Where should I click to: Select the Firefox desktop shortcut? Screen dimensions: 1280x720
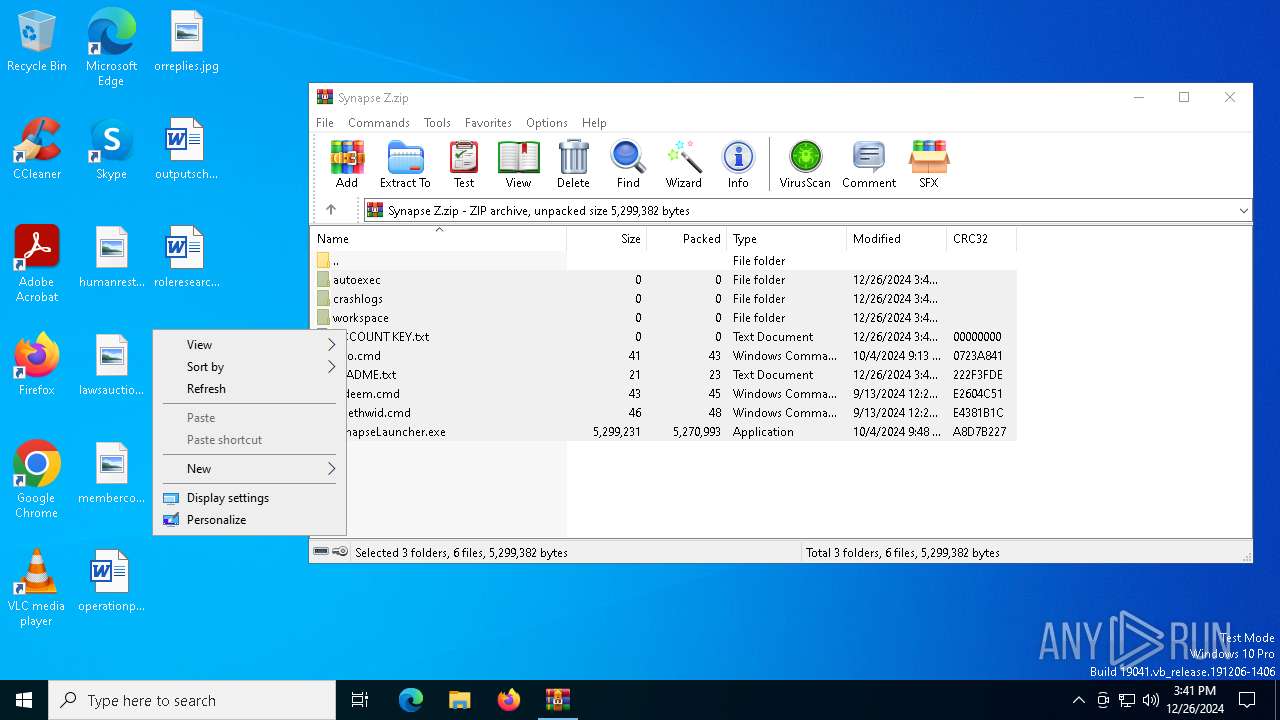(x=37, y=365)
